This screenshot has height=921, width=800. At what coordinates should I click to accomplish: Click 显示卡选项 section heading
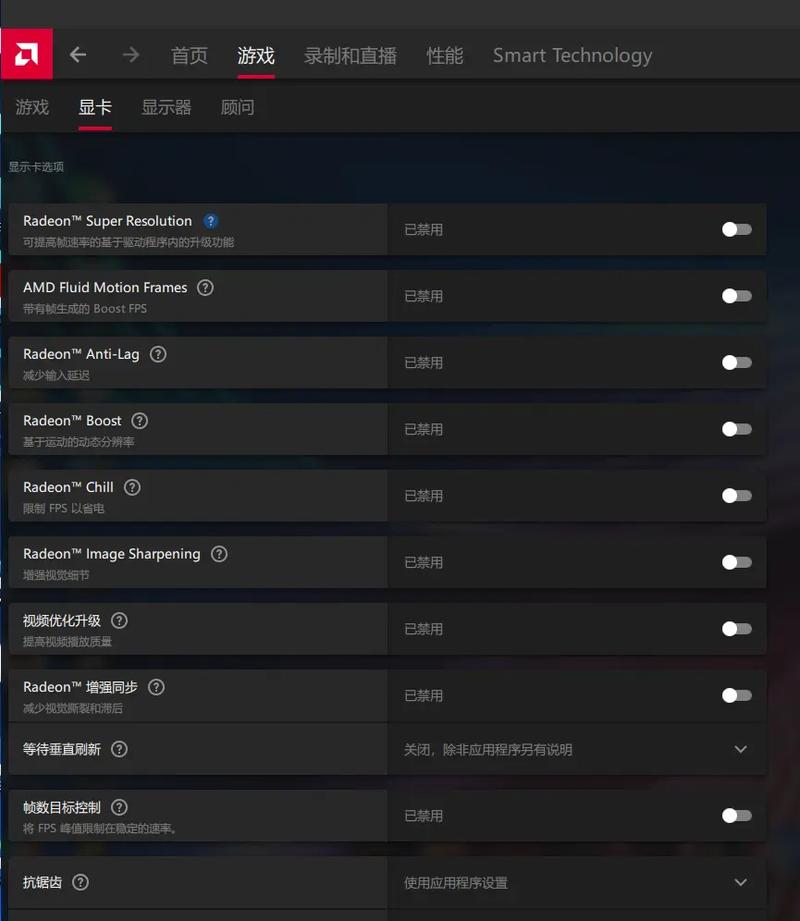(x=36, y=167)
